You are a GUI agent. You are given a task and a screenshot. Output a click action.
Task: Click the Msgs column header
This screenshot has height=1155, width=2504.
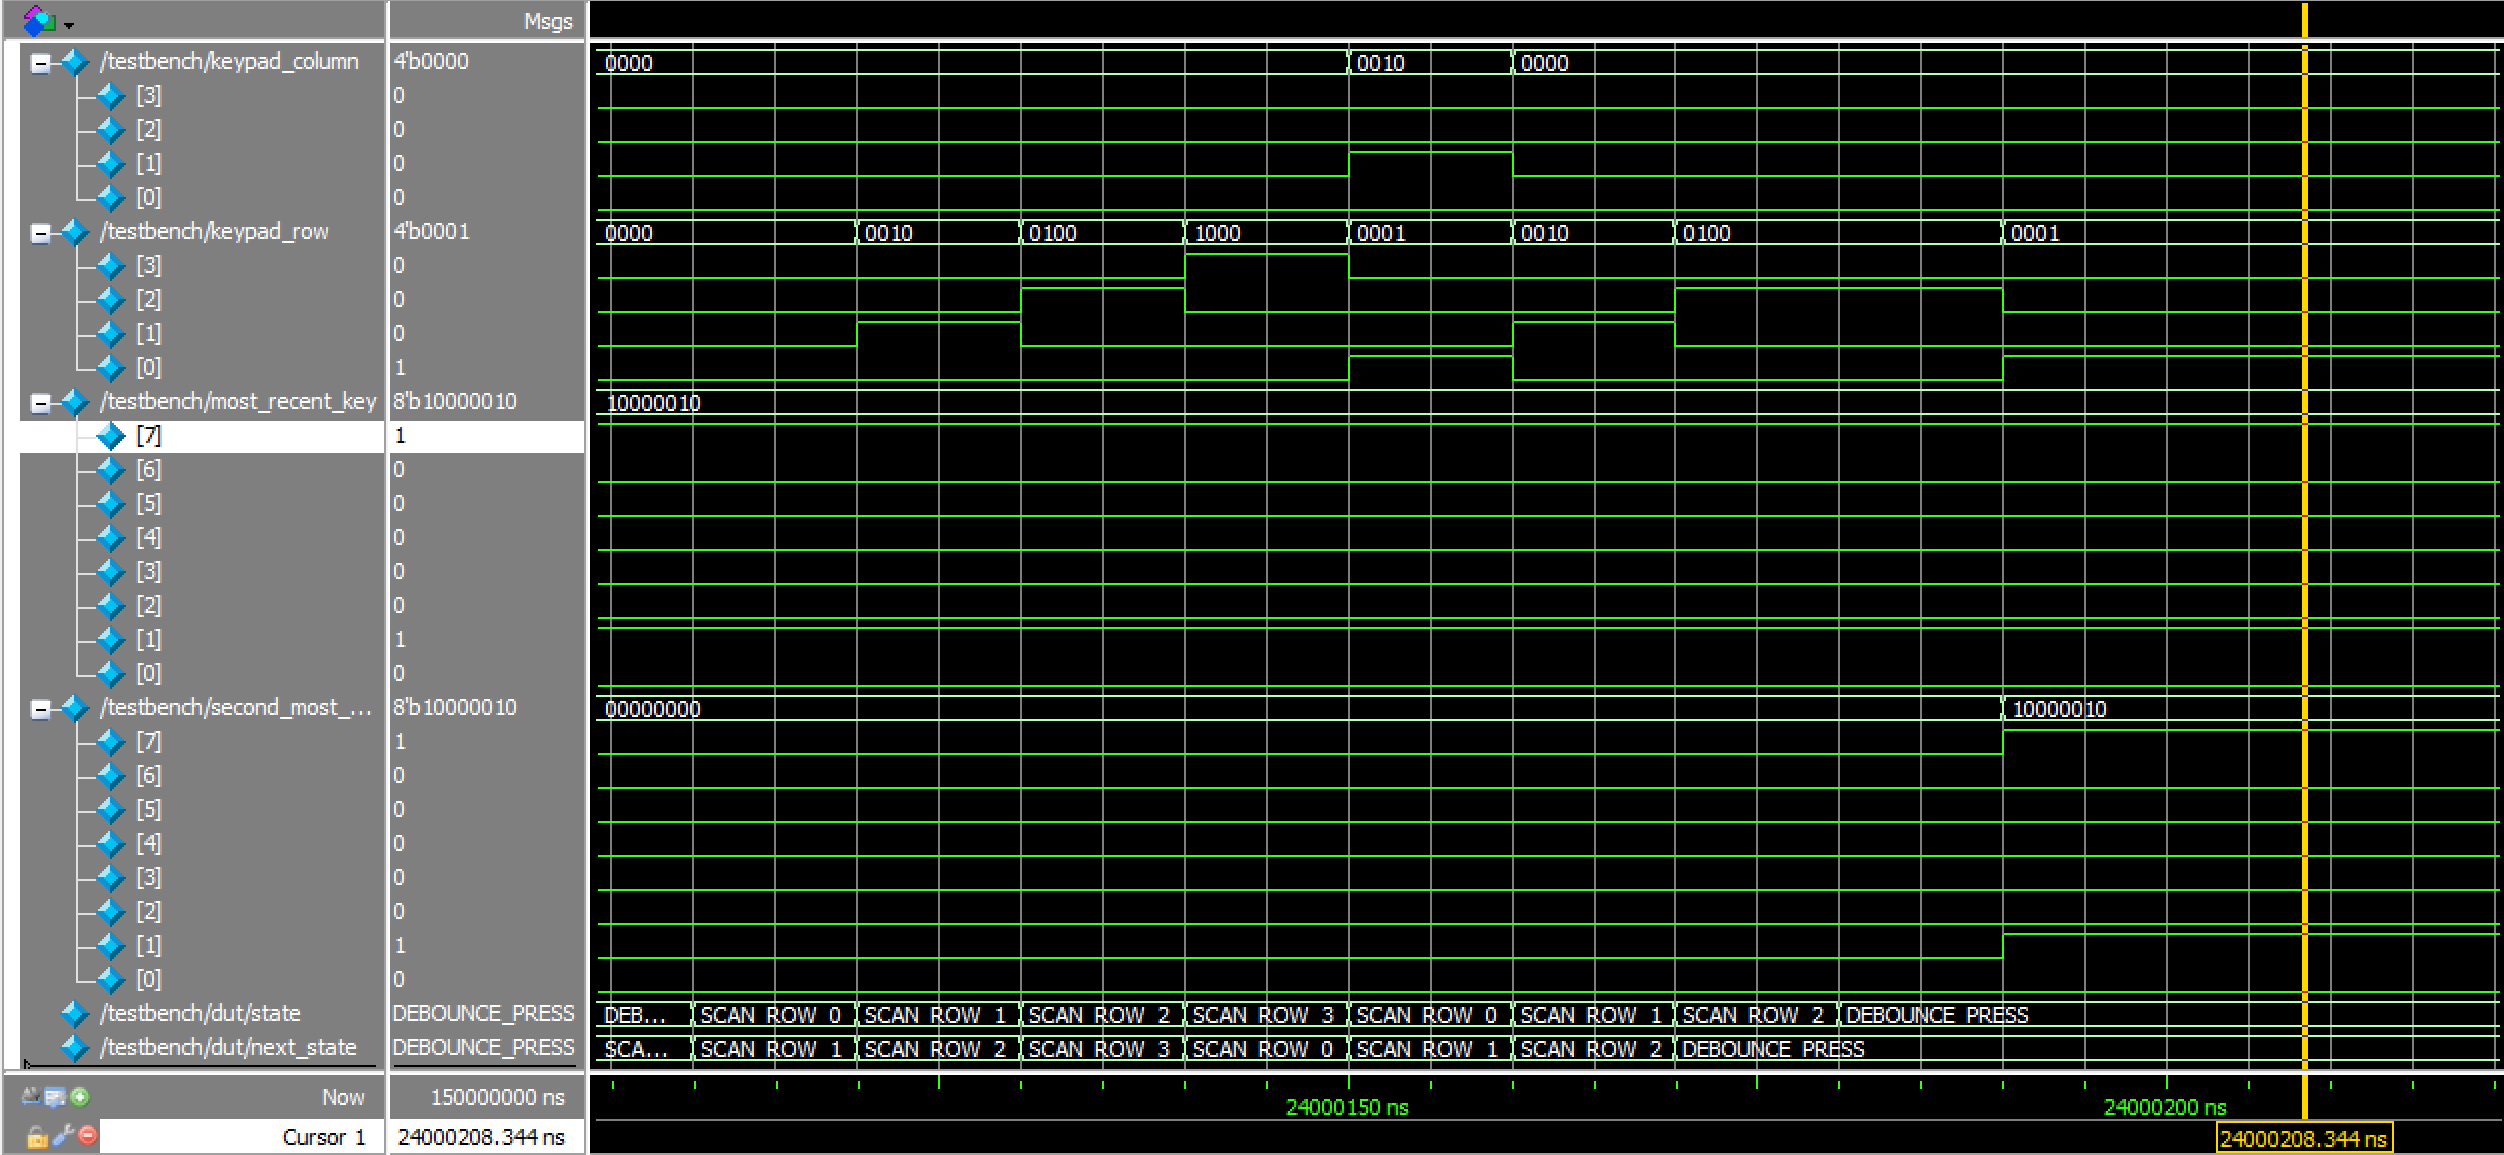pyautogui.click(x=548, y=21)
